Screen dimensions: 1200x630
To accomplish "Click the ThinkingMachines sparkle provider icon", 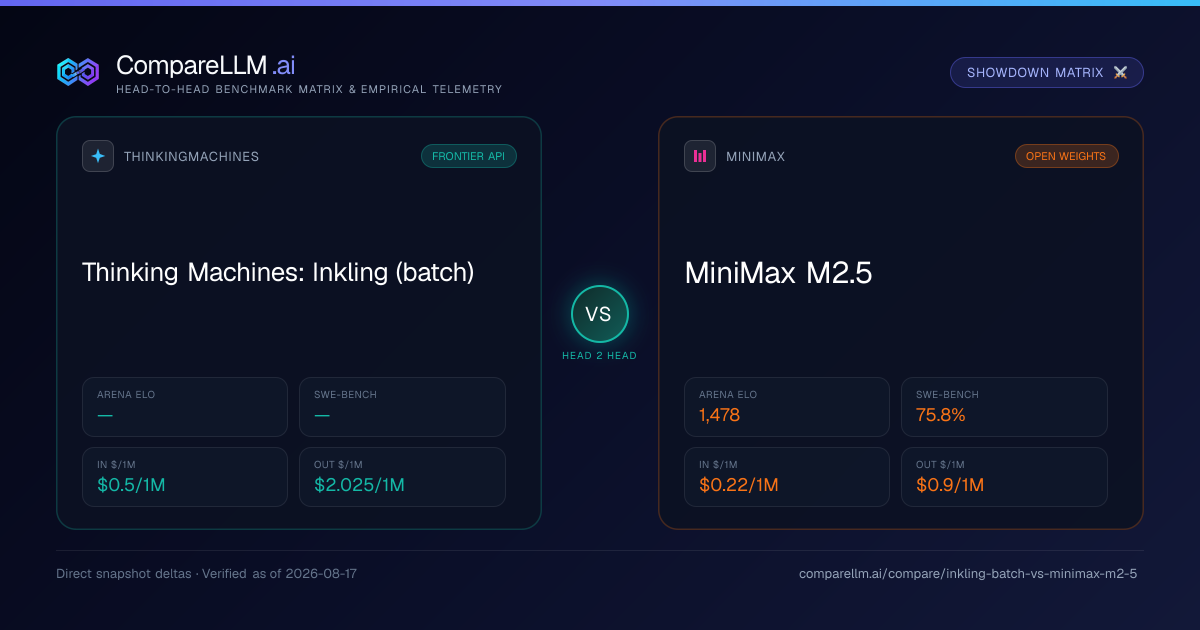I will coord(98,156).
